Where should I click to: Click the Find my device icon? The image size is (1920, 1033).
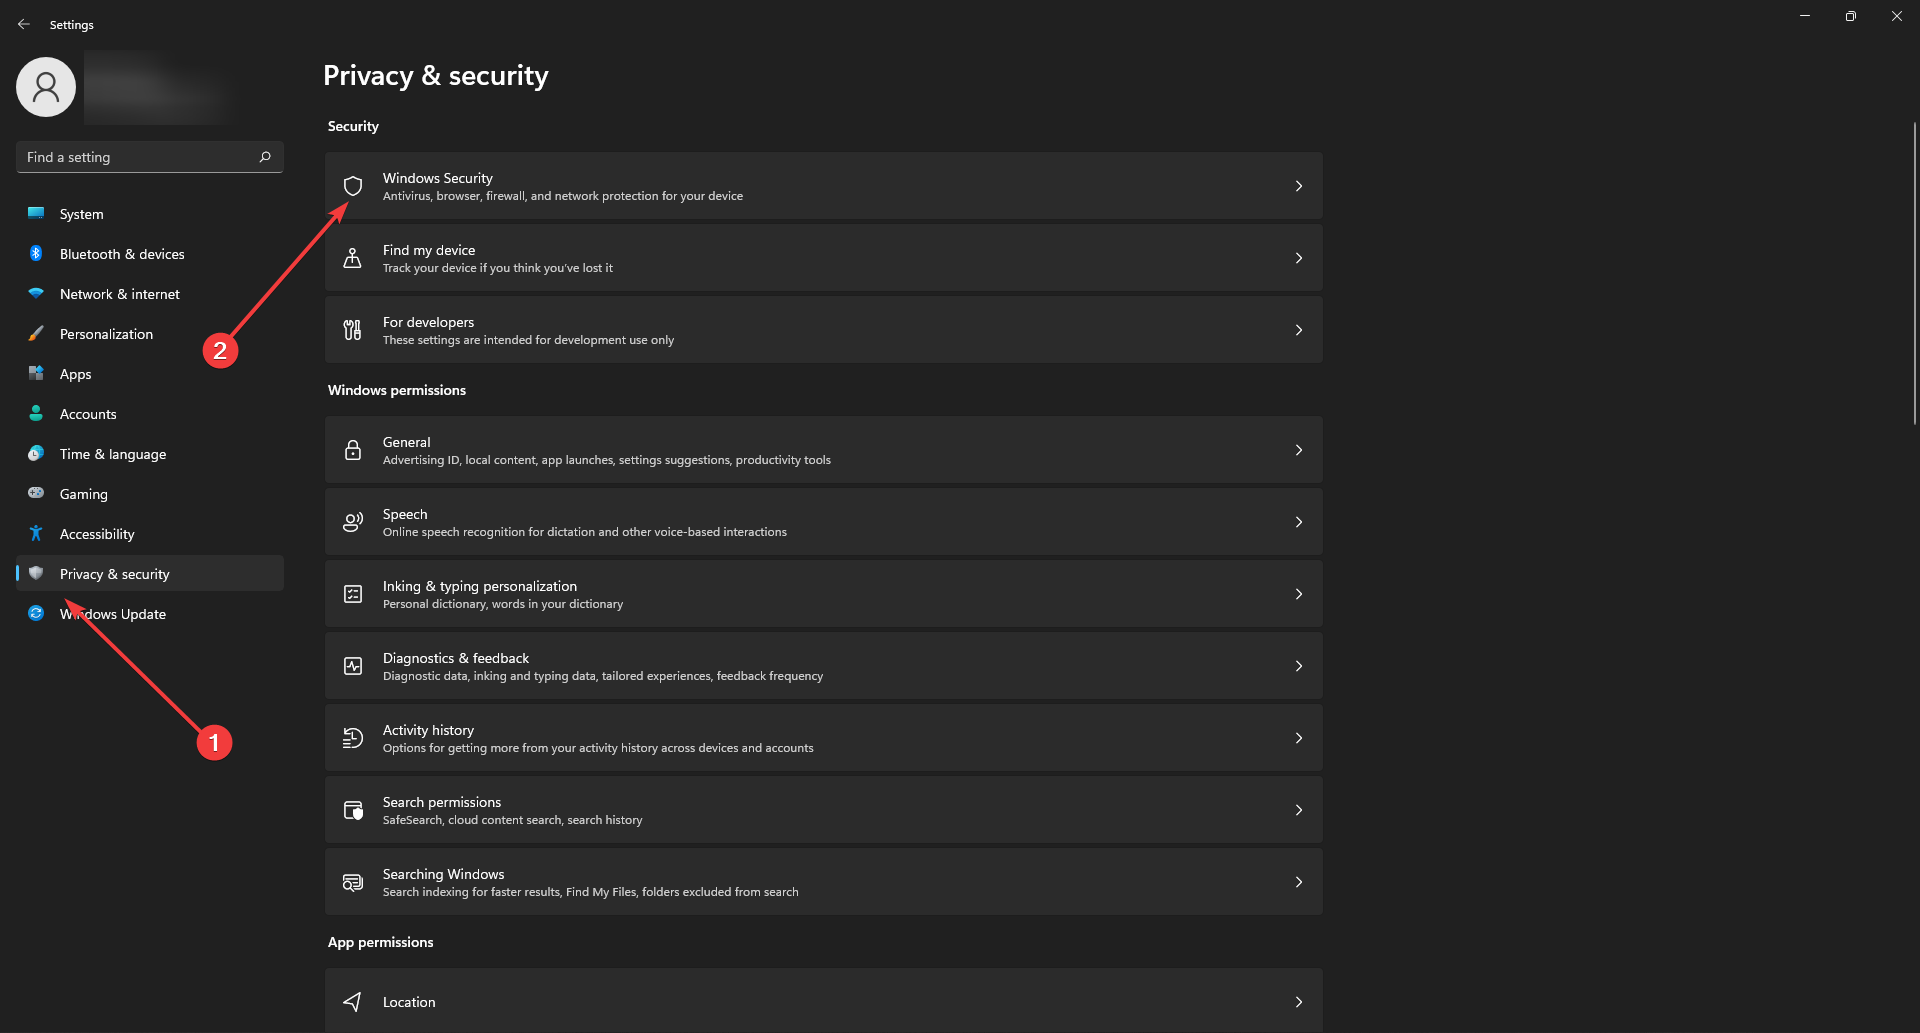tap(353, 258)
